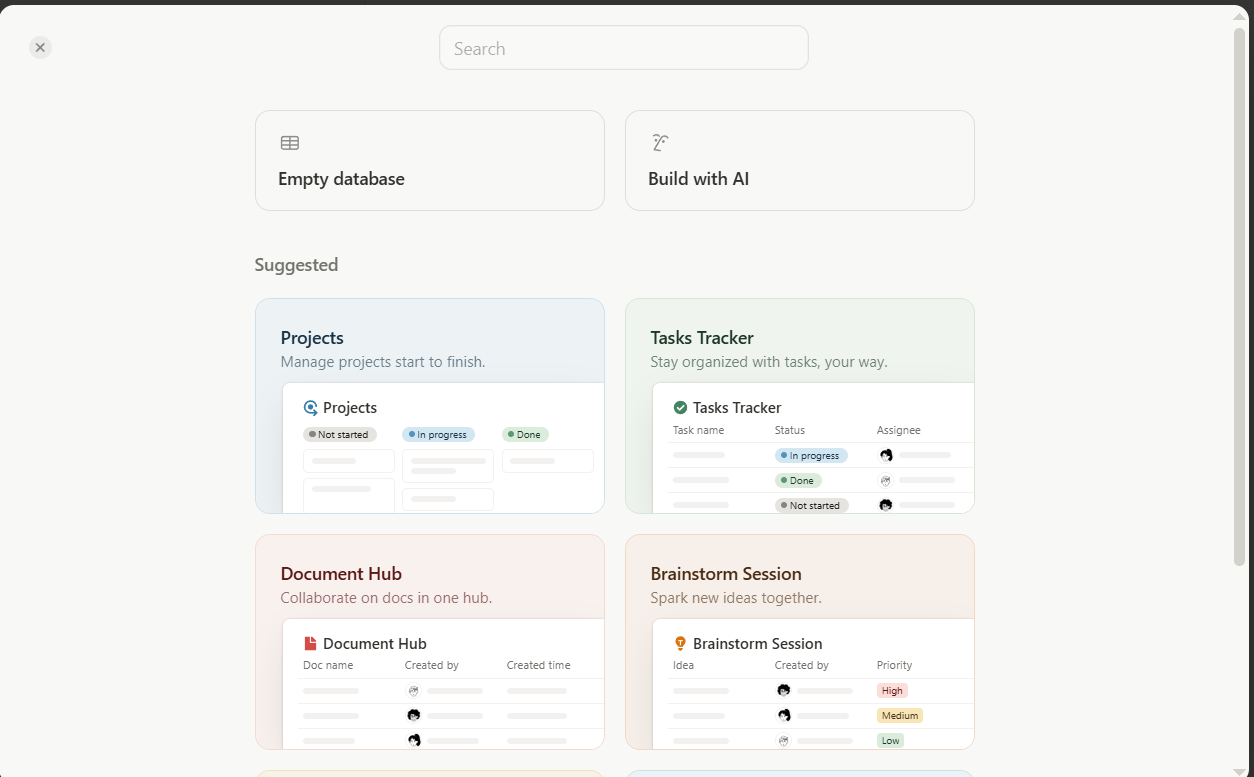This screenshot has width=1254, height=777.
Task: Click the Empty database table icon
Action: pos(290,143)
